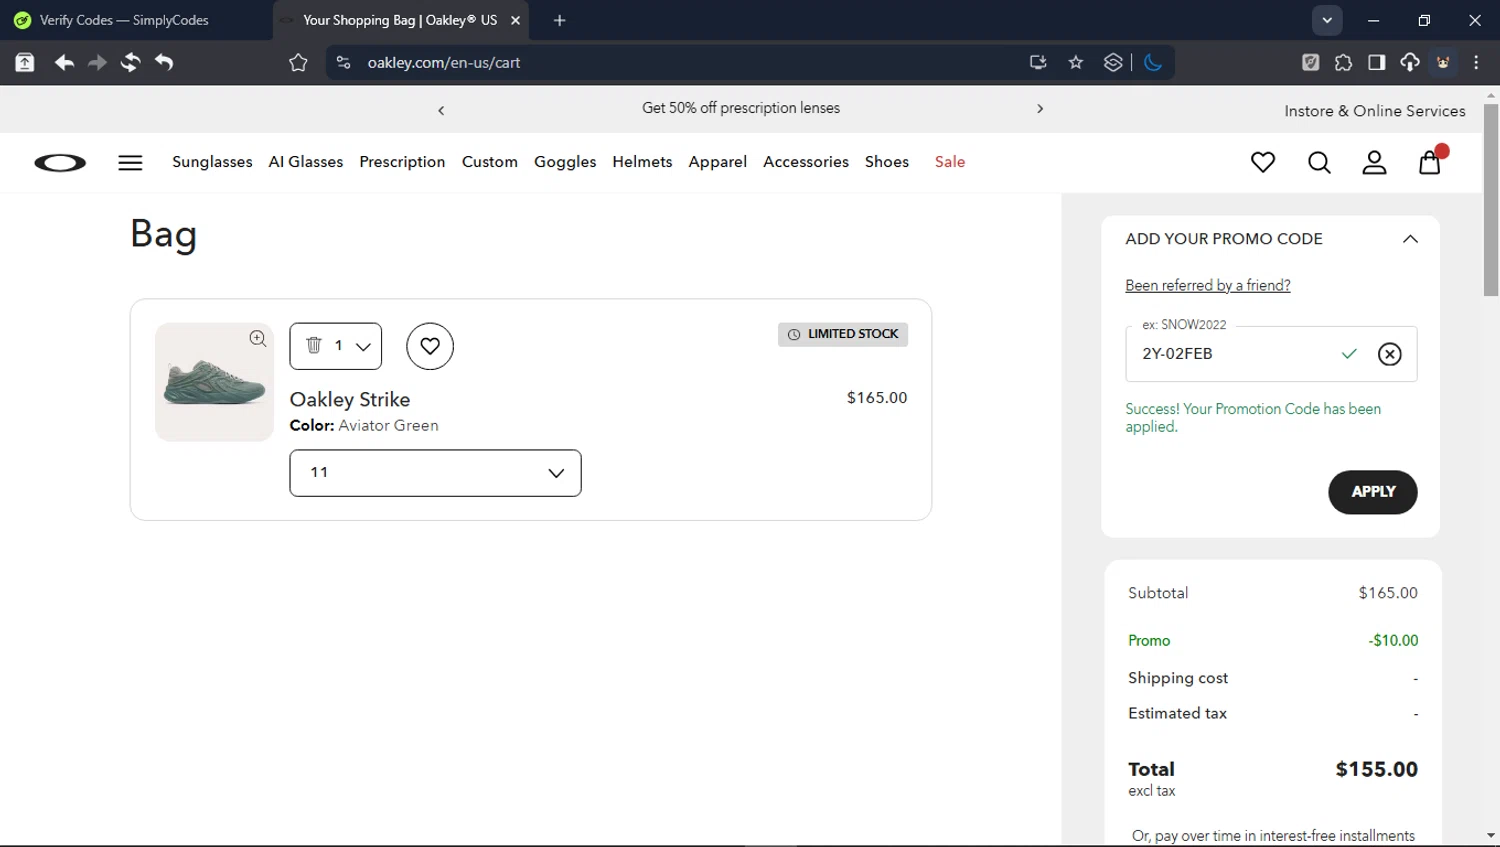This screenshot has height=847, width=1500.
Task: Open the account profile icon
Action: tap(1375, 162)
